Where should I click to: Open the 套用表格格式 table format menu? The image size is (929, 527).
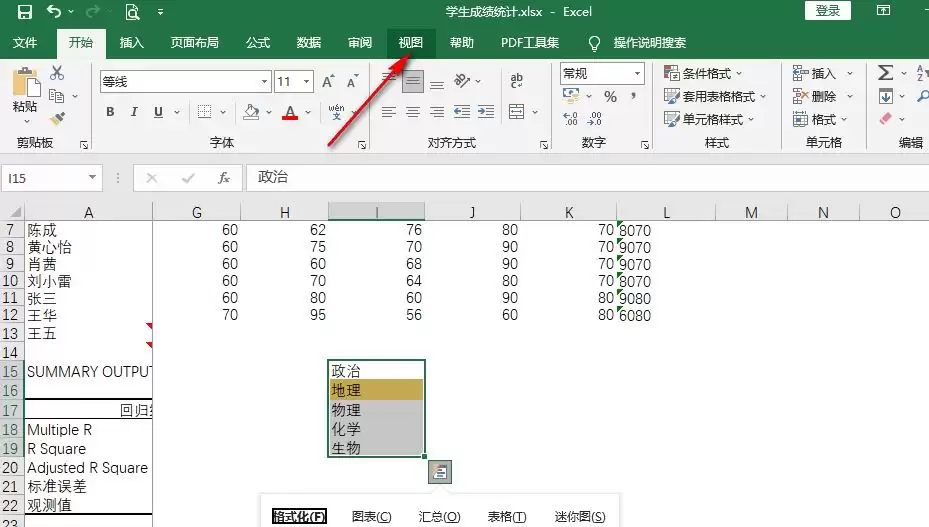715,97
